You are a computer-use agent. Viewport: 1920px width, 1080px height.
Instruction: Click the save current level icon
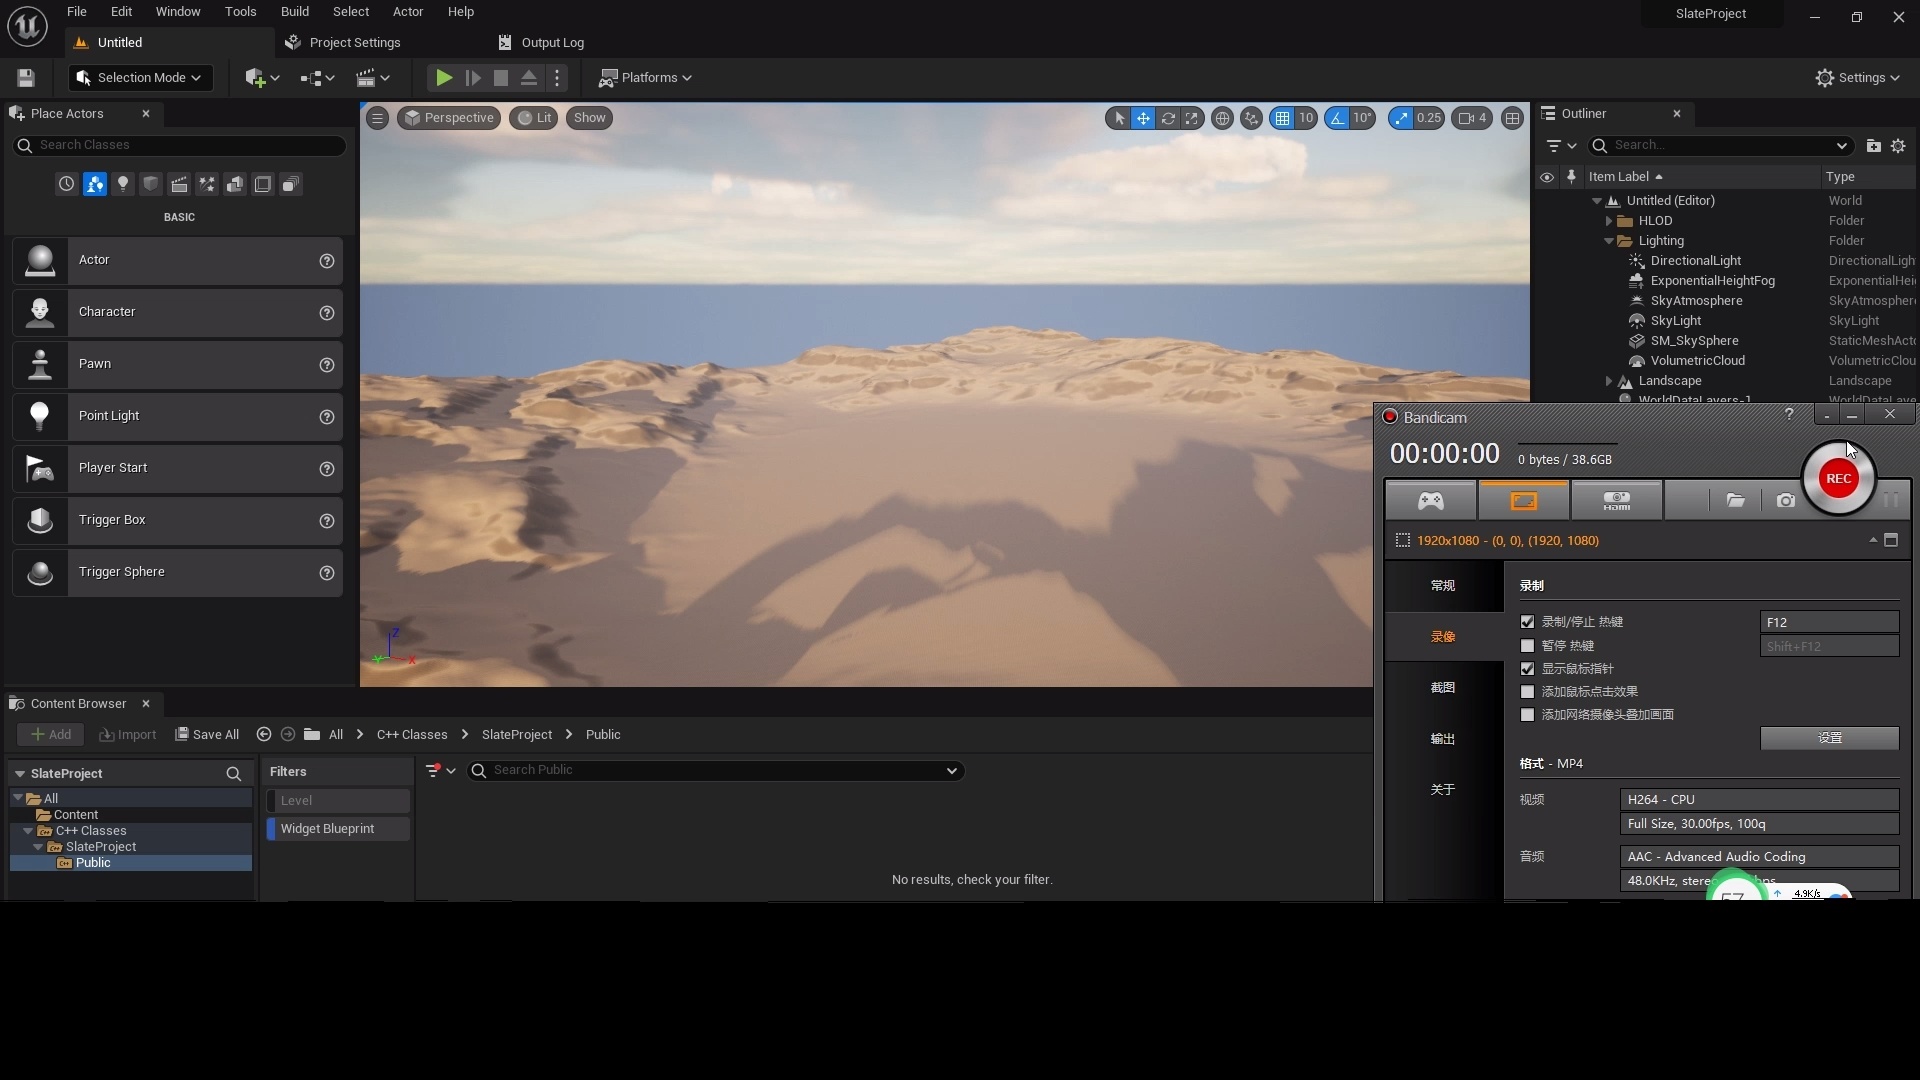(x=26, y=78)
